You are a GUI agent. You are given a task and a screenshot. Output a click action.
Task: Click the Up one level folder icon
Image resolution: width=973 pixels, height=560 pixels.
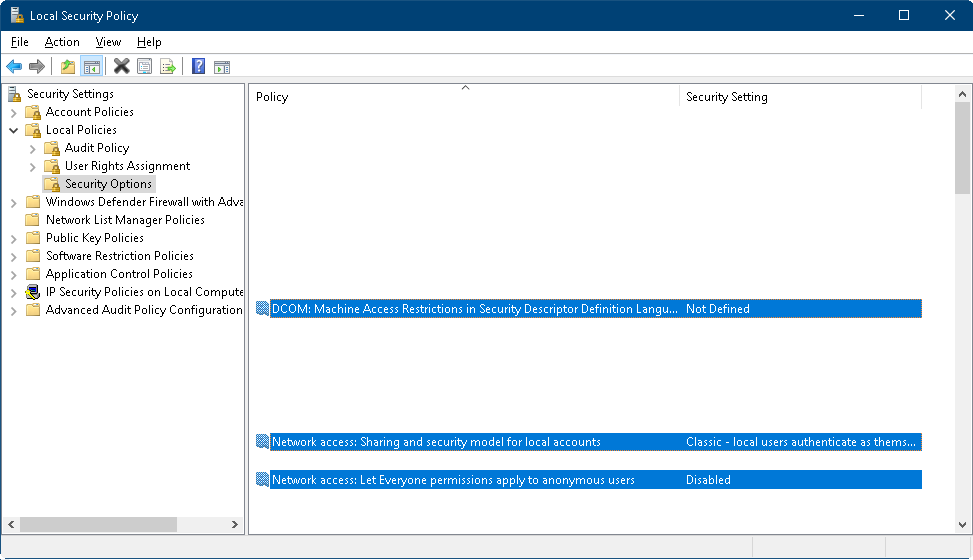click(x=68, y=67)
